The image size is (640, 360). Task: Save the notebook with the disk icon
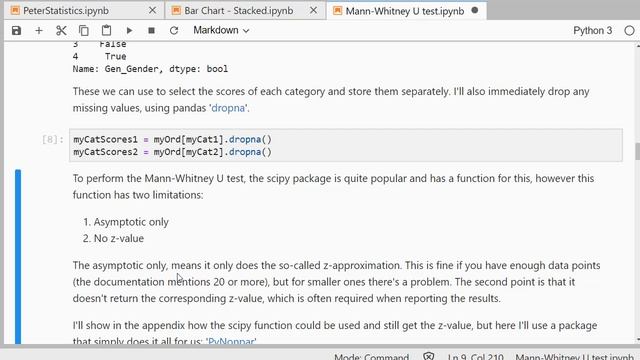point(16,31)
